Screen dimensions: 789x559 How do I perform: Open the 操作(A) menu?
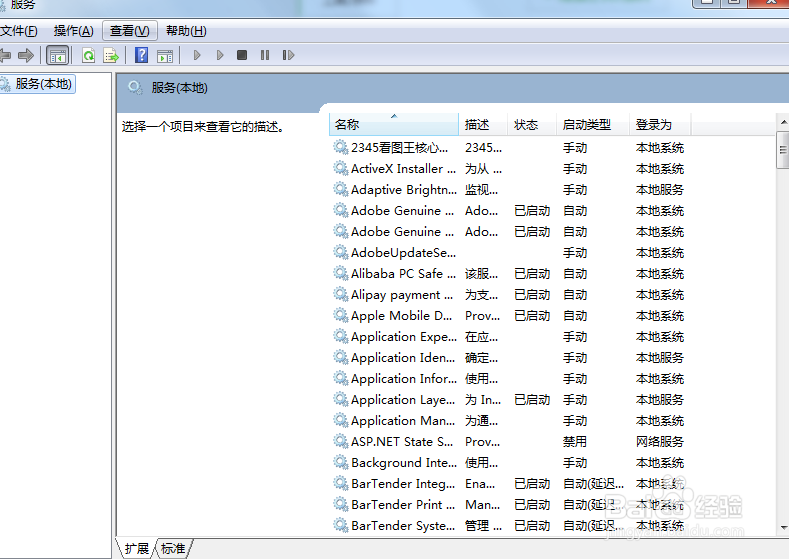pos(73,31)
